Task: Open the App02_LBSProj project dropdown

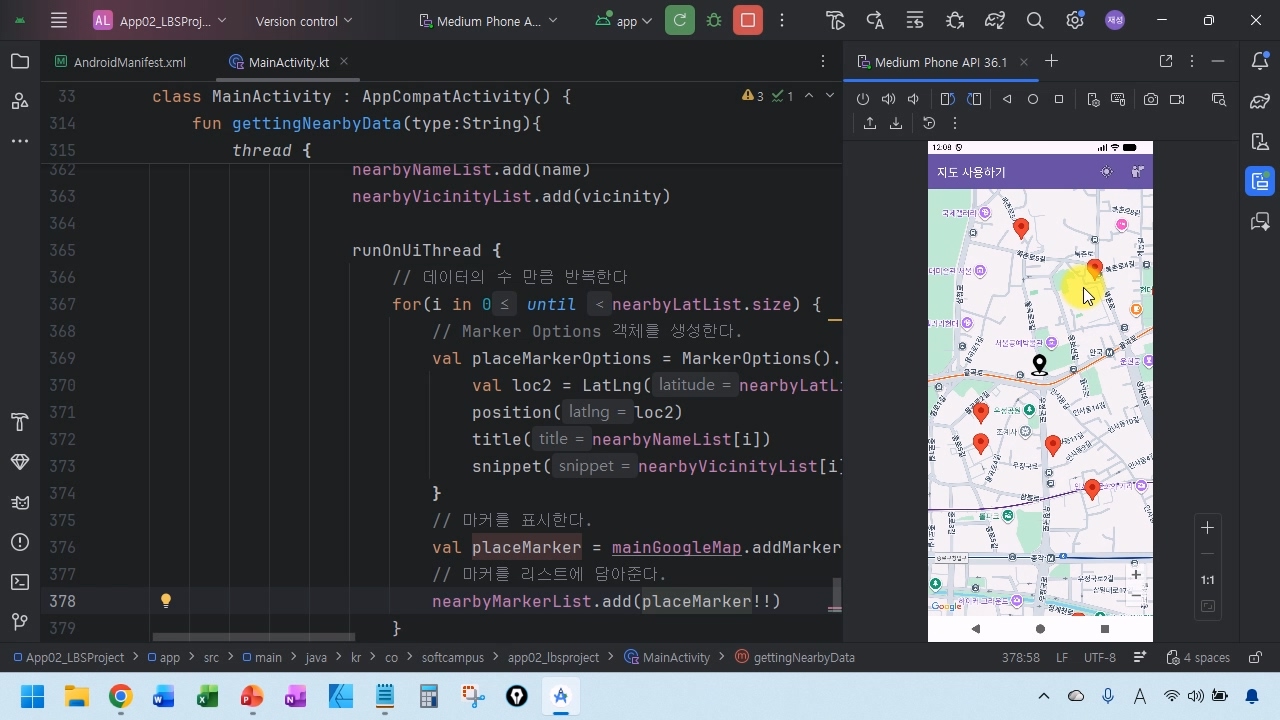Action: point(160,21)
